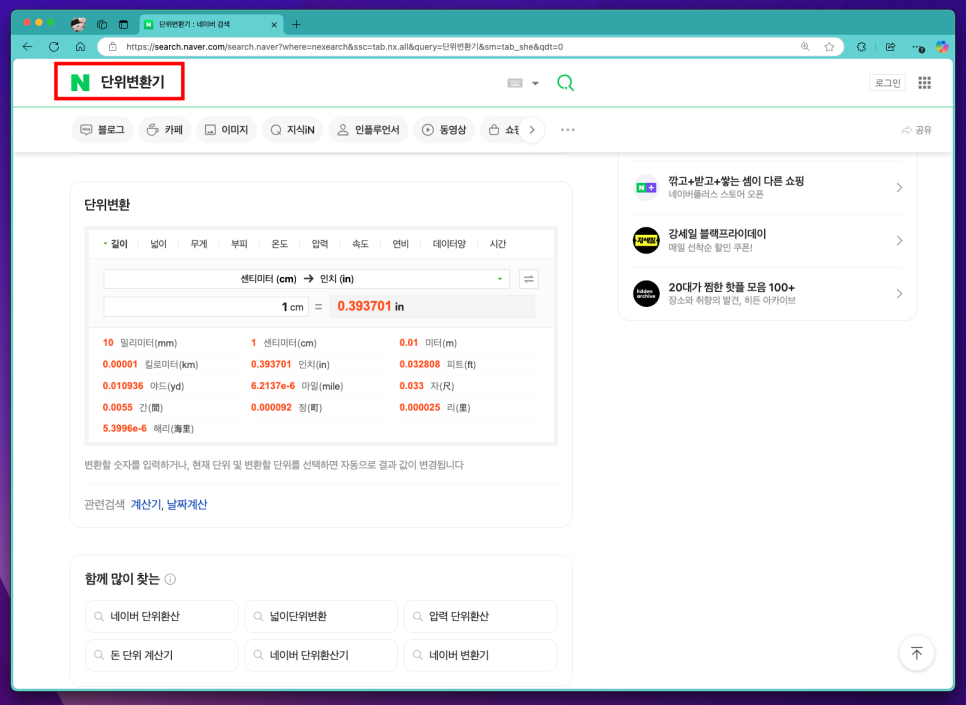This screenshot has height=705, width=966.
Task: Select the 온도 unit category
Action: tap(280, 244)
